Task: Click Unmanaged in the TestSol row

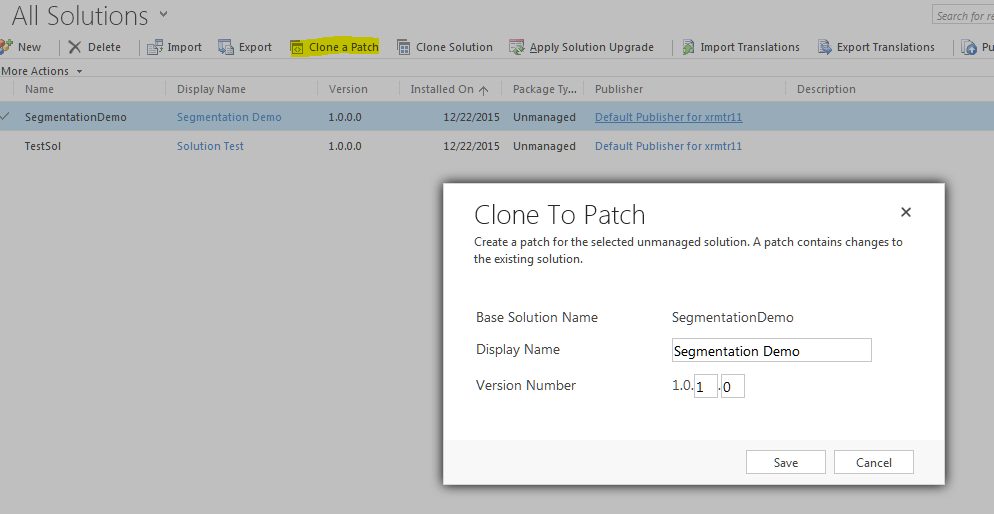Action: pyautogui.click(x=544, y=146)
